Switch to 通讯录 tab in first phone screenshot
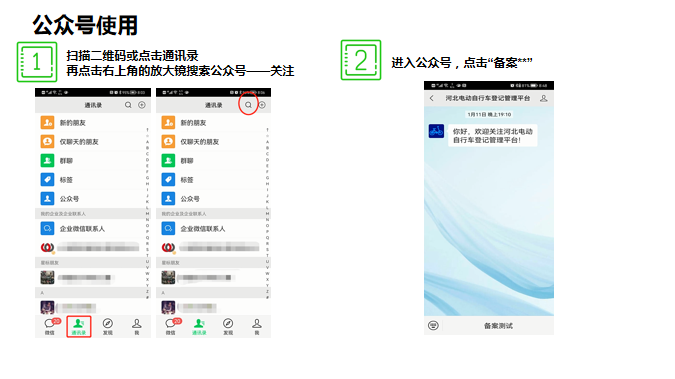The height and width of the screenshot is (379, 675). tap(79, 326)
